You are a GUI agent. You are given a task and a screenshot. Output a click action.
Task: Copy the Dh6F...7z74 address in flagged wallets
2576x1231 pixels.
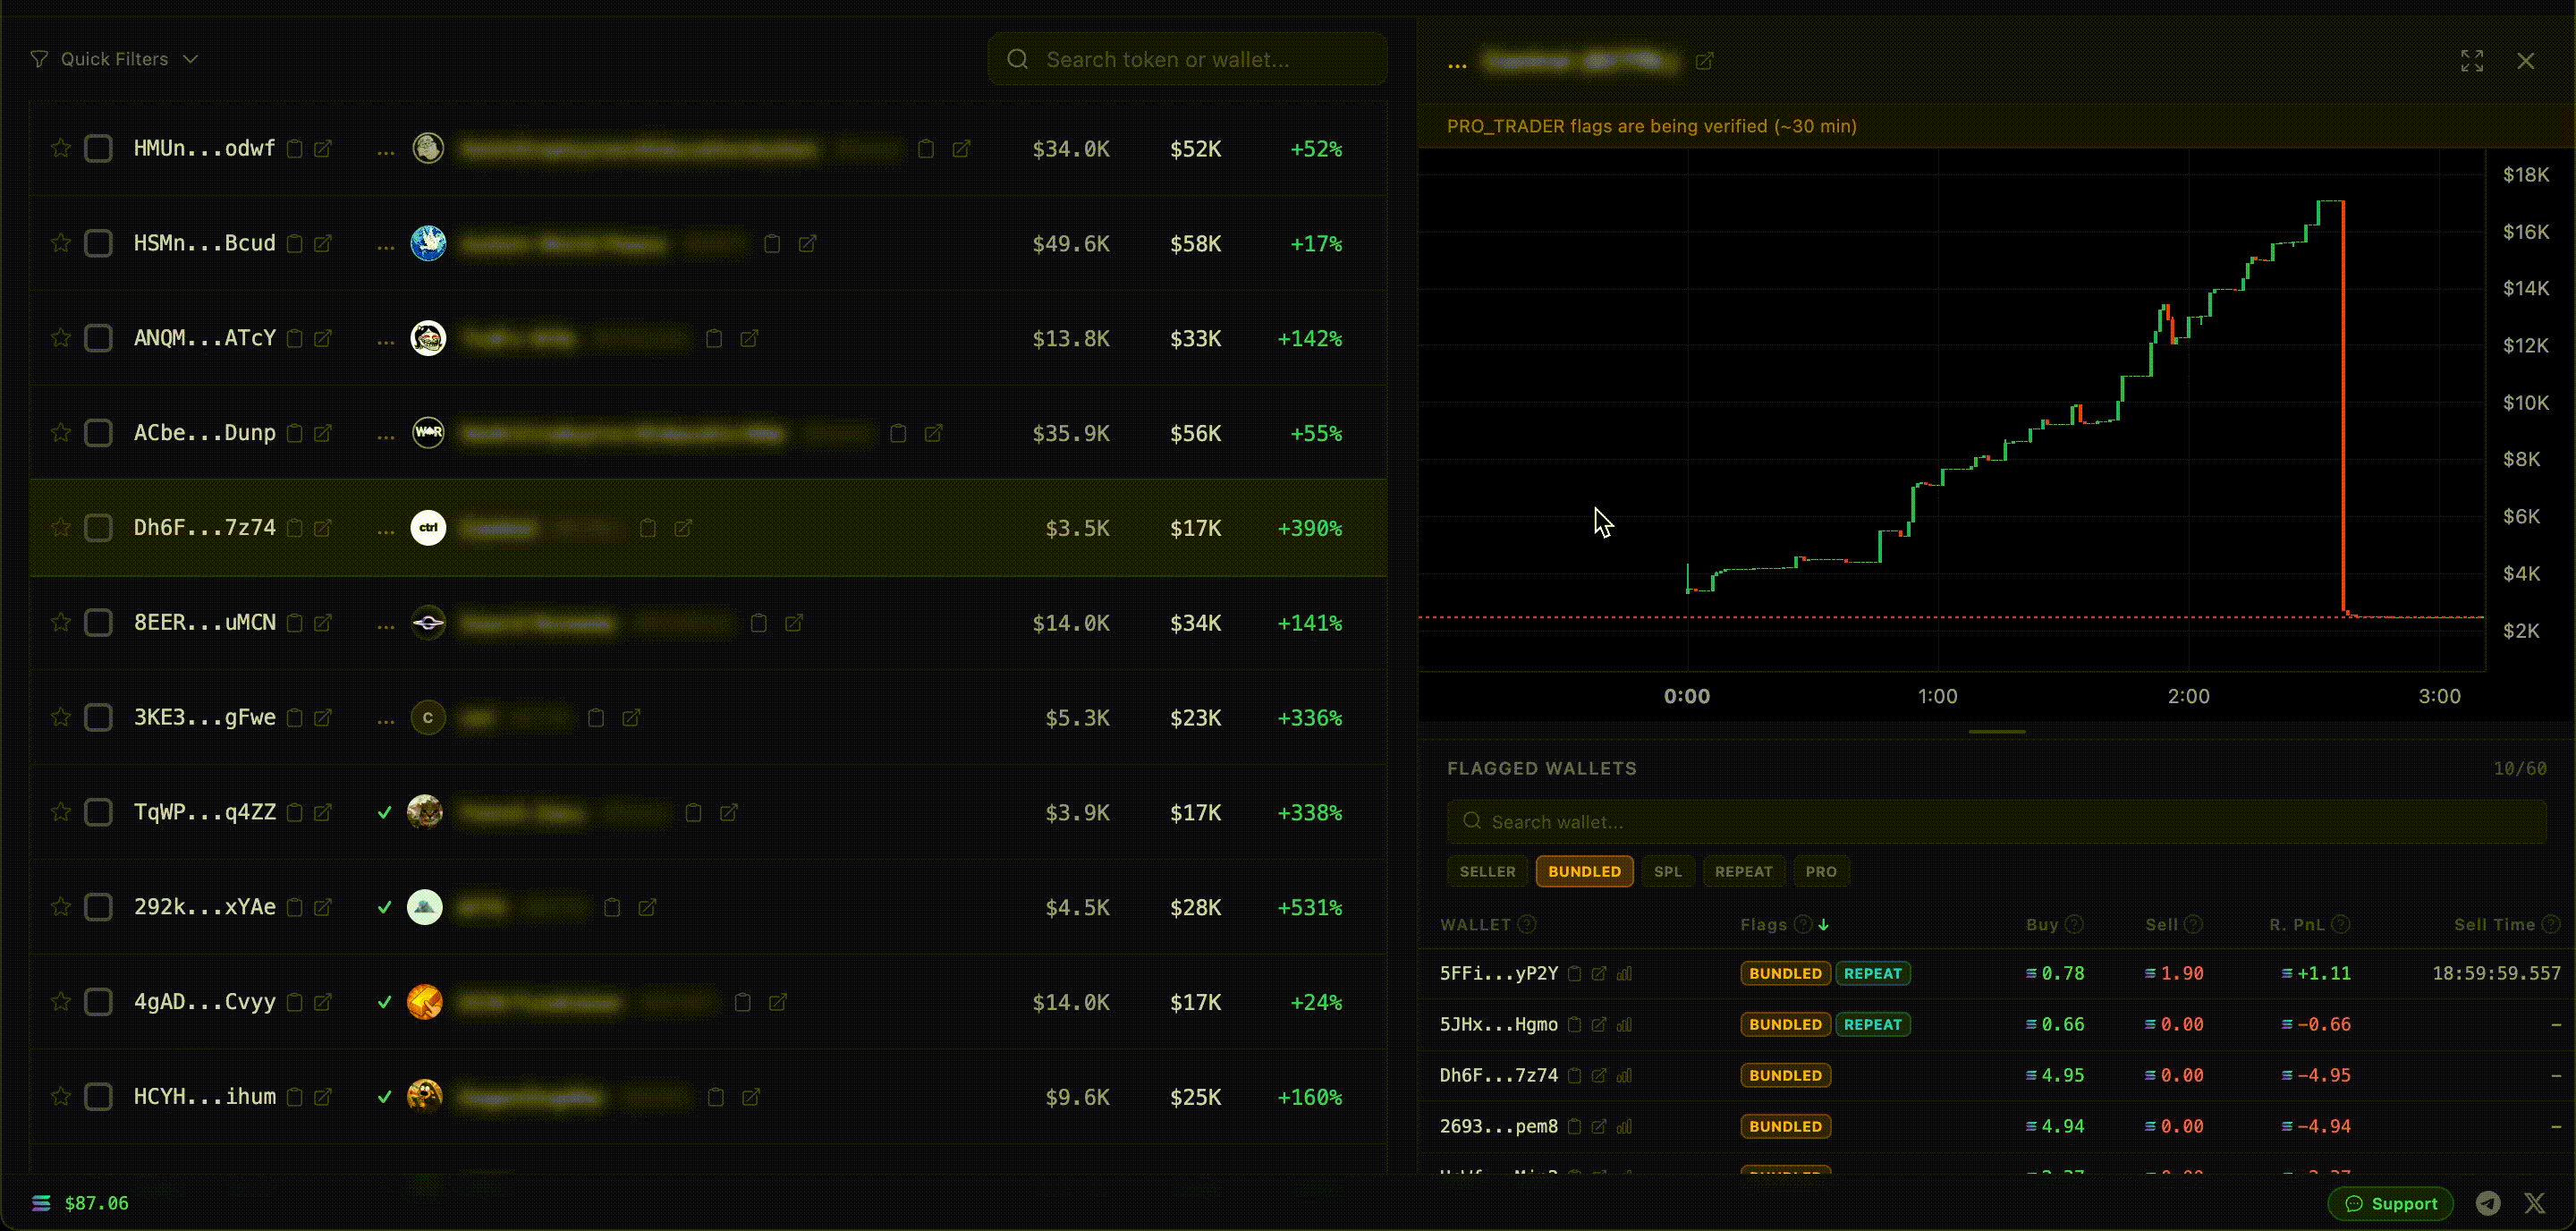pos(1575,1076)
